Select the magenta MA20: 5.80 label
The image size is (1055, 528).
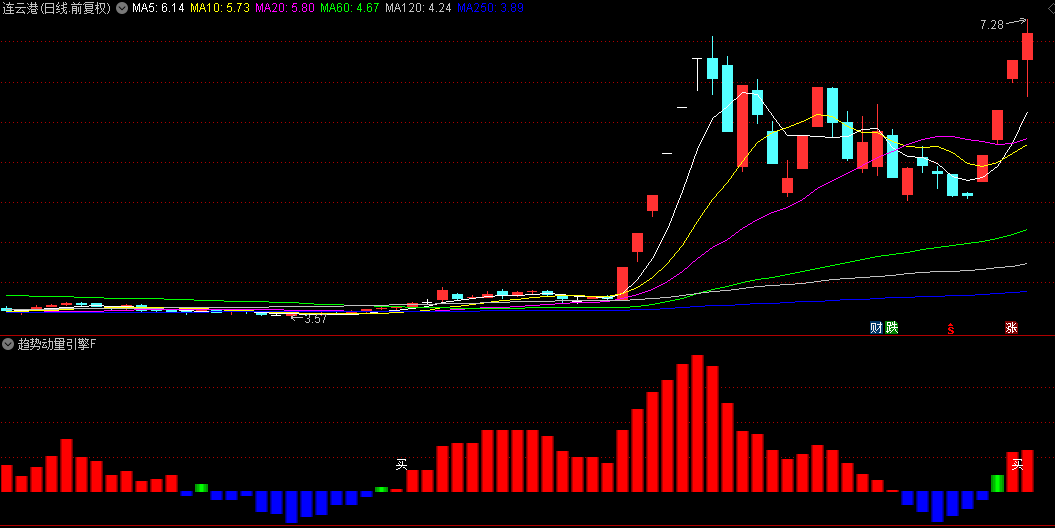tap(285, 8)
